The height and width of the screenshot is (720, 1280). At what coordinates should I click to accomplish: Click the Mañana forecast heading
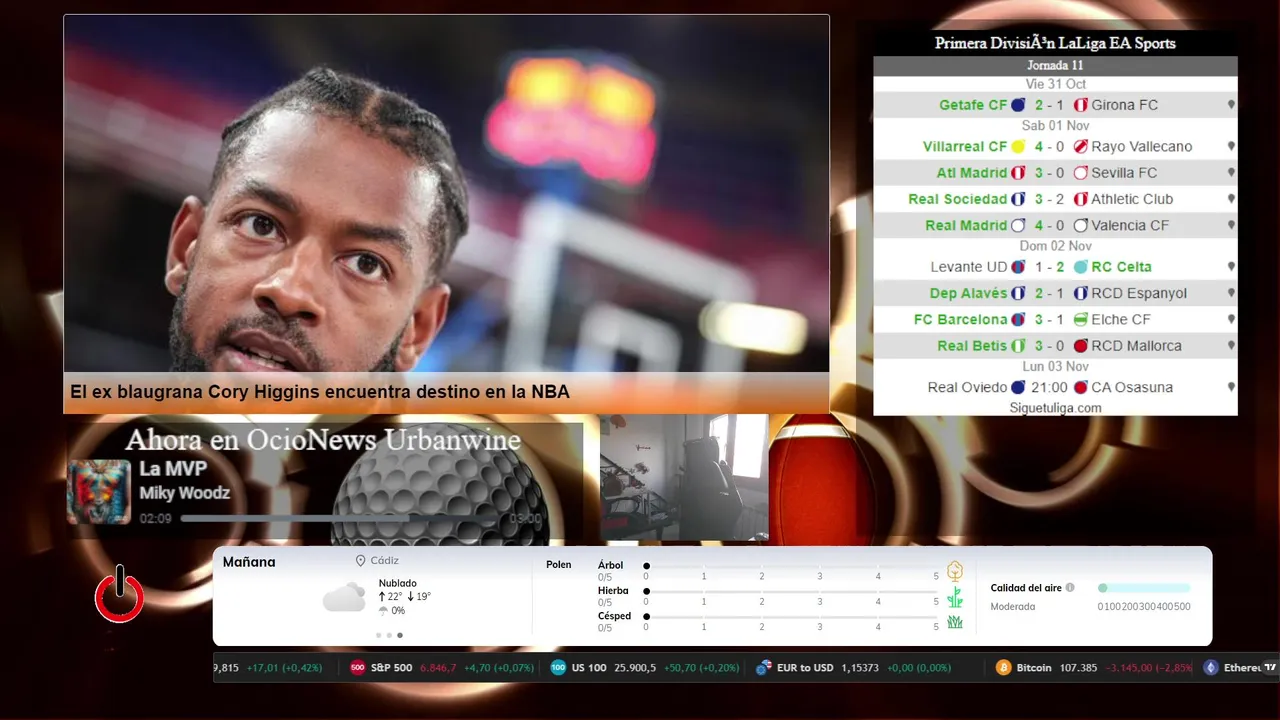pos(249,562)
